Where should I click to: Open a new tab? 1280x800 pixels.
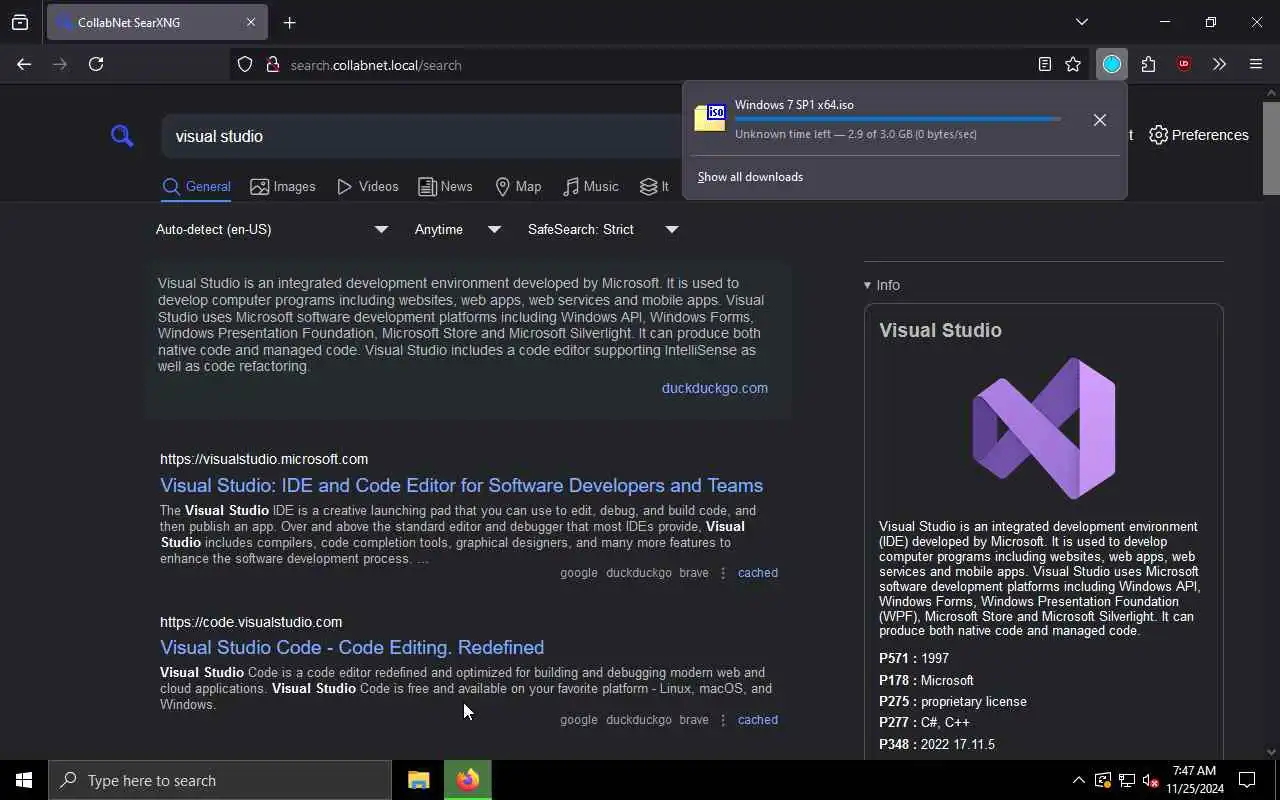coord(289,22)
